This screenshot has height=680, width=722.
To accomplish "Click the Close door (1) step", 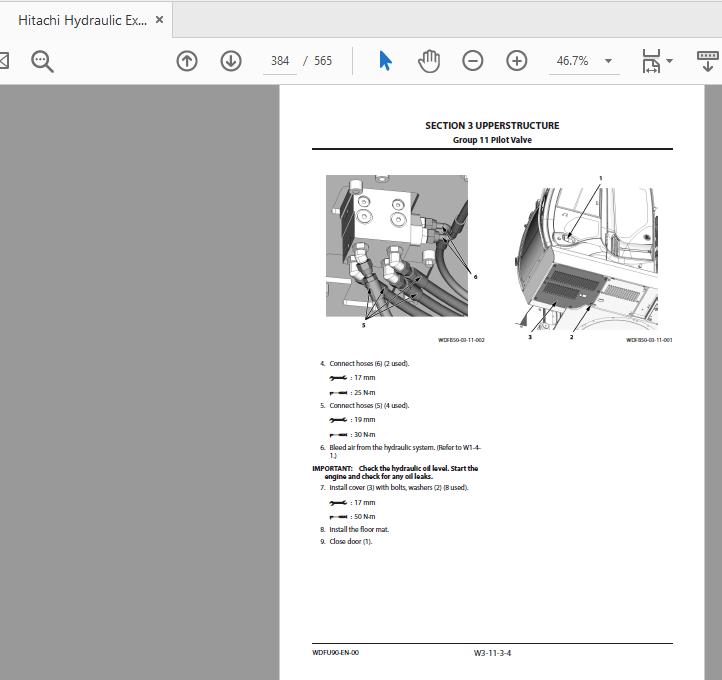I will coord(351,541).
